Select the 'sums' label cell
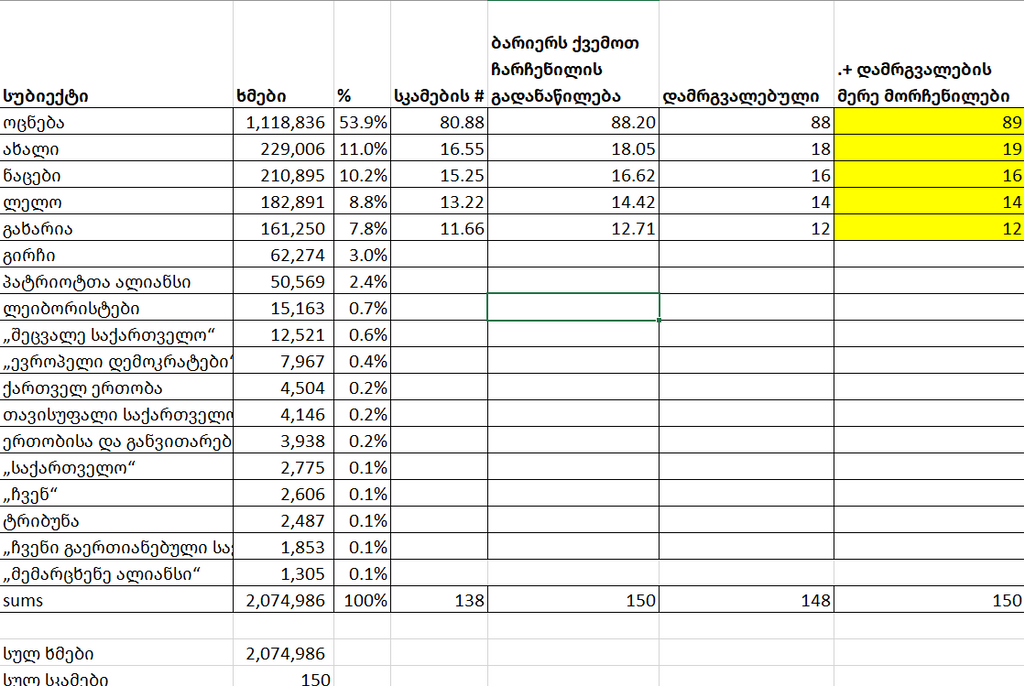Image resolution: width=1024 pixels, height=686 pixels. [116, 600]
